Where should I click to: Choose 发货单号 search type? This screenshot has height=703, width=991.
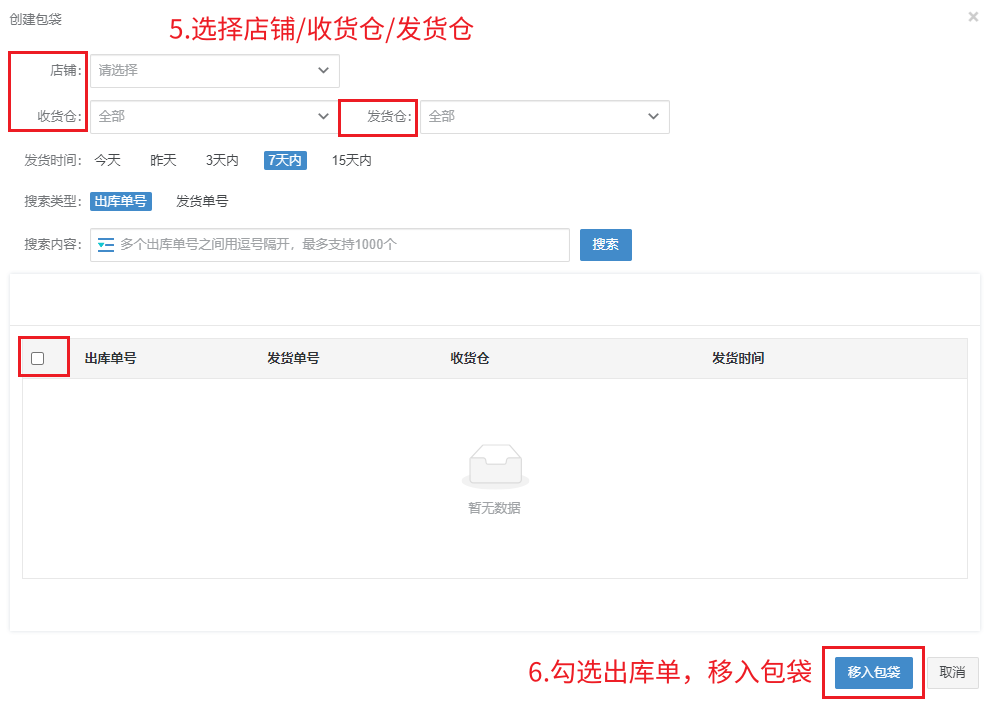[202, 202]
